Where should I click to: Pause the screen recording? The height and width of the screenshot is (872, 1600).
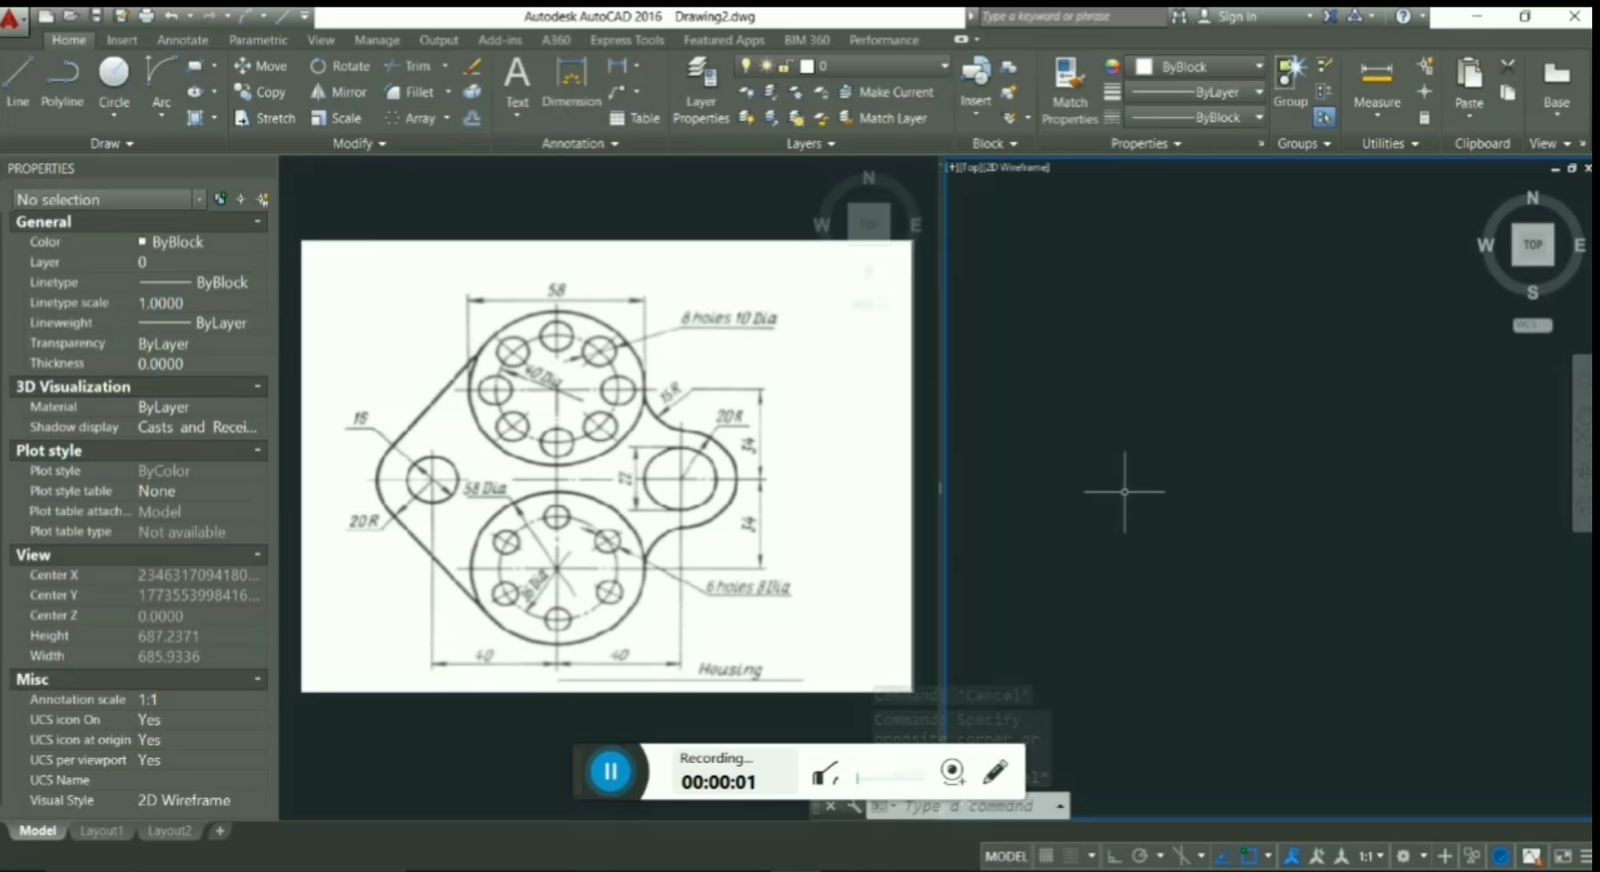point(610,771)
